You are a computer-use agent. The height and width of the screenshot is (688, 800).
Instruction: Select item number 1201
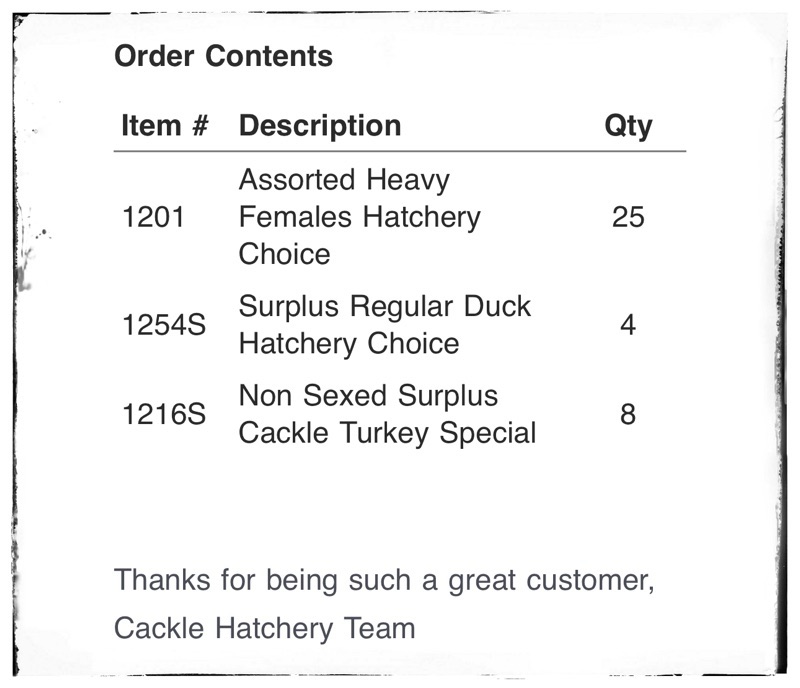pyautogui.click(x=153, y=217)
